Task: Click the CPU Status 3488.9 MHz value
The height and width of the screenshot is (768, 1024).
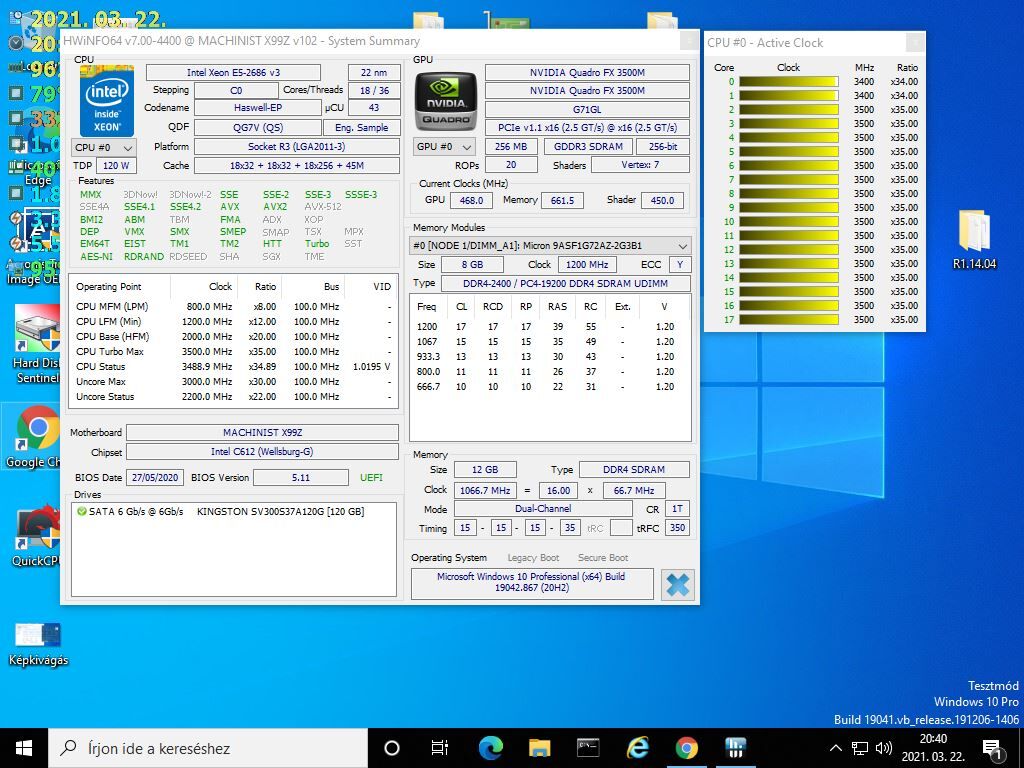Action: pyautogui.click(x=207, y=366)
